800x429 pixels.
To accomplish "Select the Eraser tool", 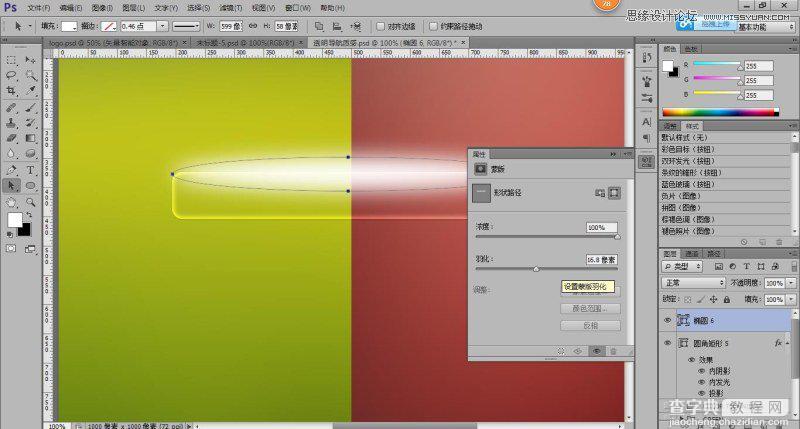I will (x=11, y=138).
